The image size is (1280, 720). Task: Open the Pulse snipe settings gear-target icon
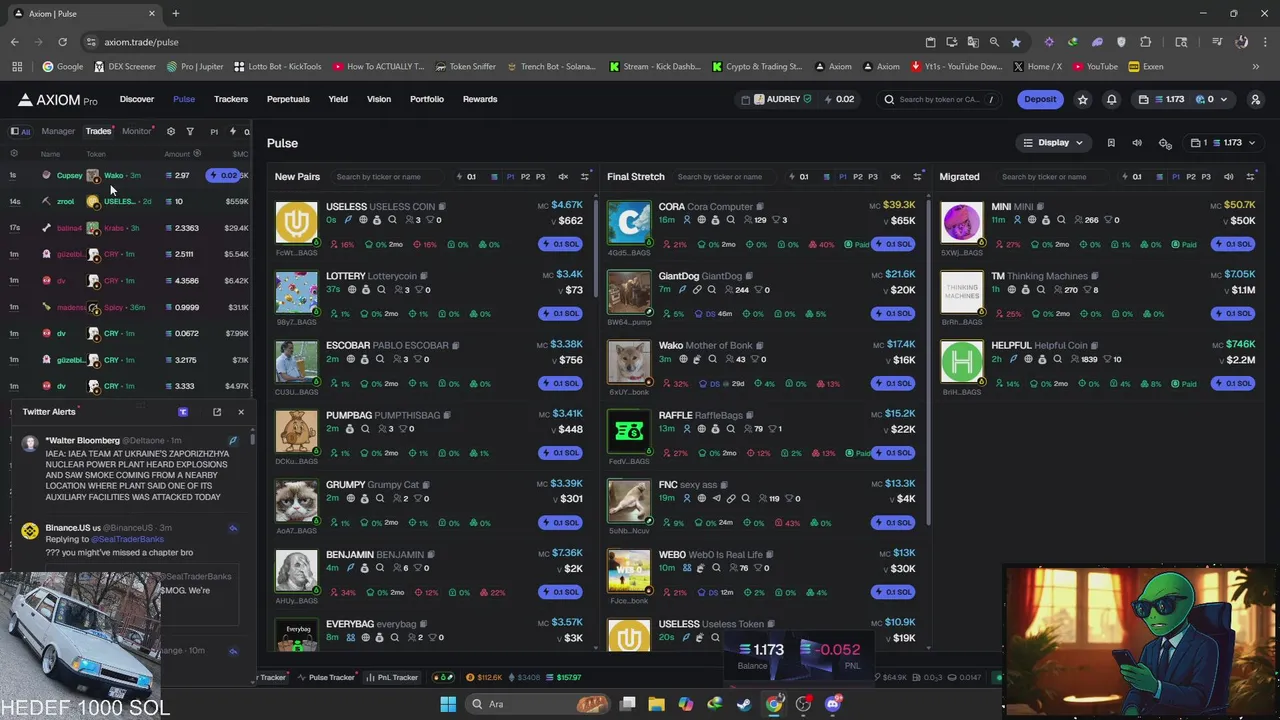click(x=1165, y=143)
